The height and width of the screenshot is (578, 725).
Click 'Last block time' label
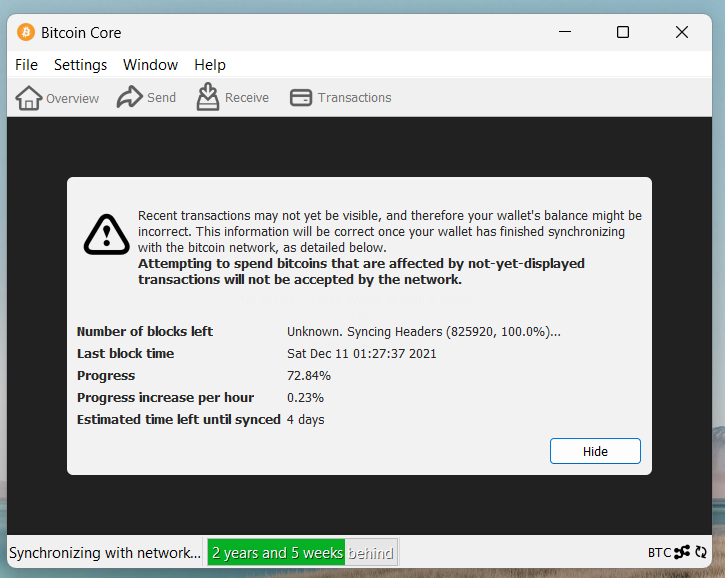(x=125, y=354)
